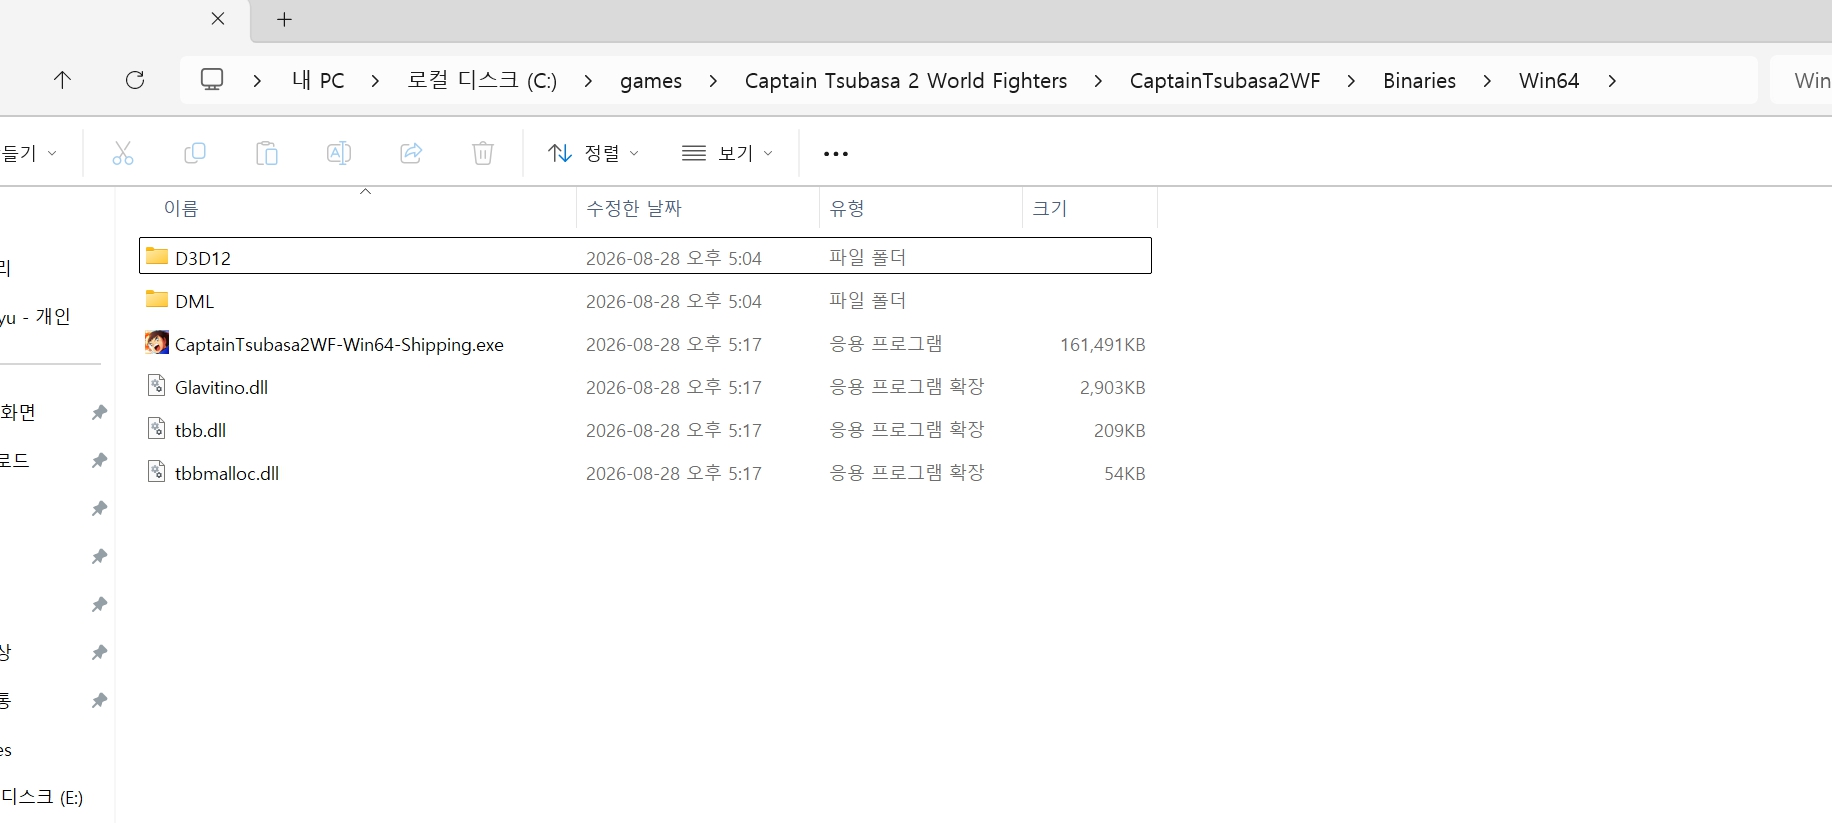Navigate to Captain Tsubasa 2 World Fighters breadcrumb
This screenshot has width=1832, height=823.
click(x=906, y=81)
